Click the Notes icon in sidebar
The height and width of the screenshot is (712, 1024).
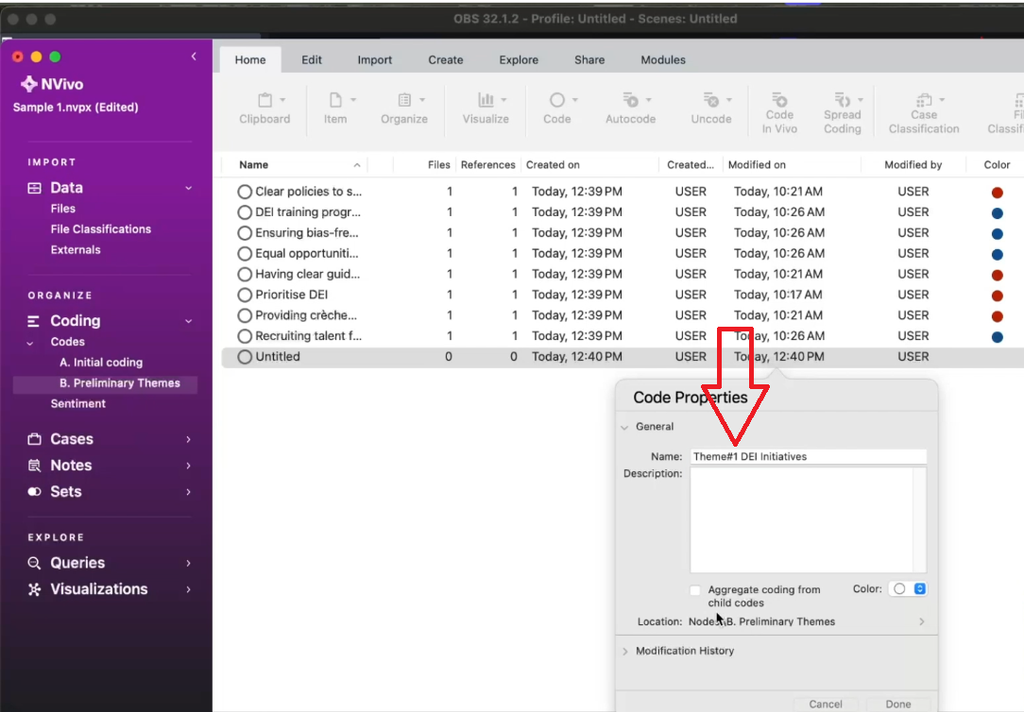[x=35, y=465]
